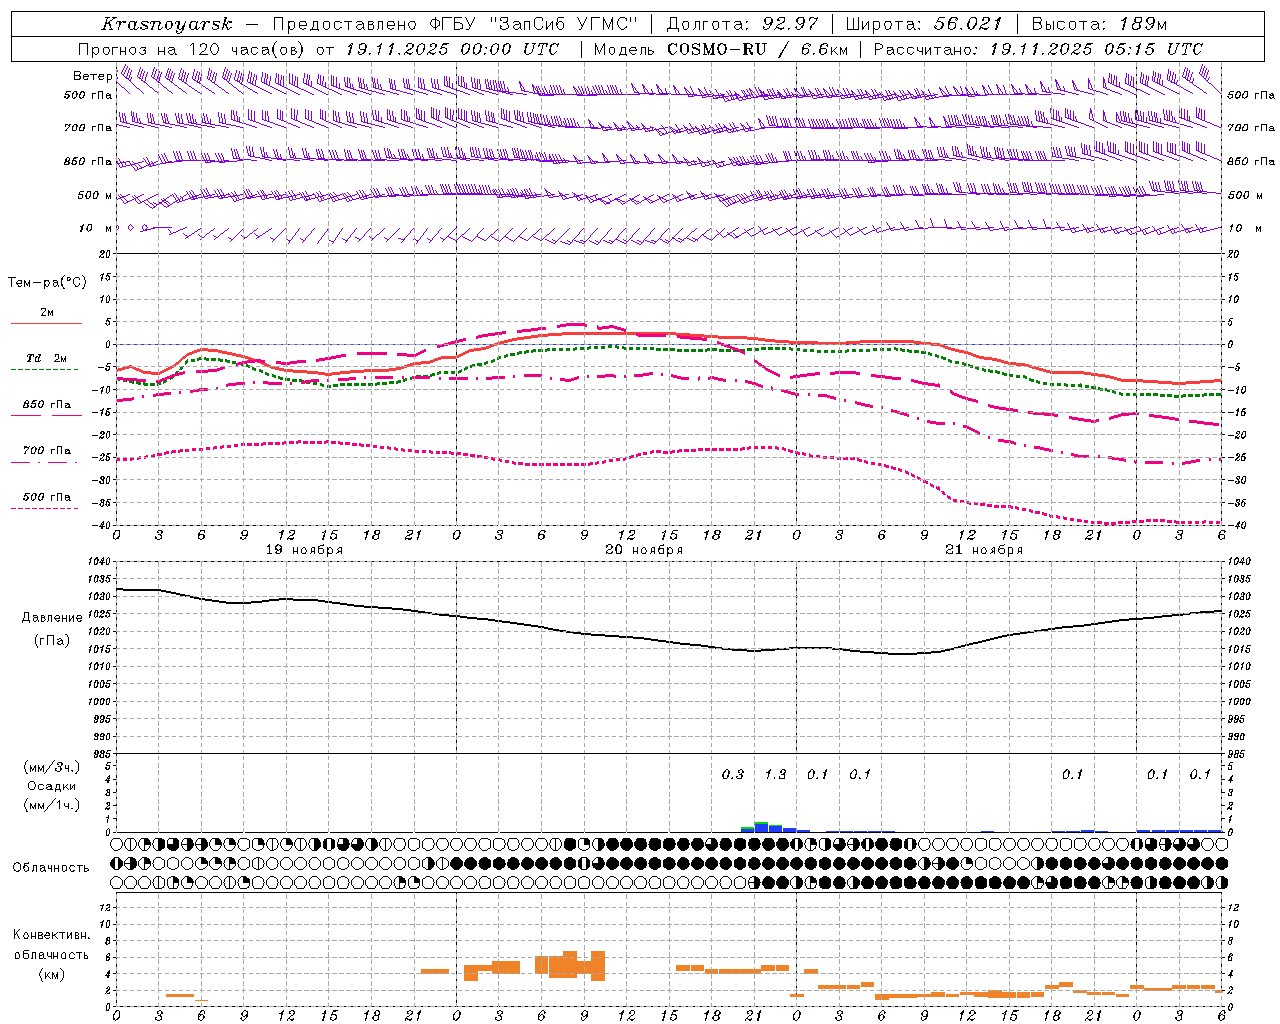Click the '1.3' precipitation amount value
The height and width of the screenshot is (1024, 1280).
coord(775,775)
